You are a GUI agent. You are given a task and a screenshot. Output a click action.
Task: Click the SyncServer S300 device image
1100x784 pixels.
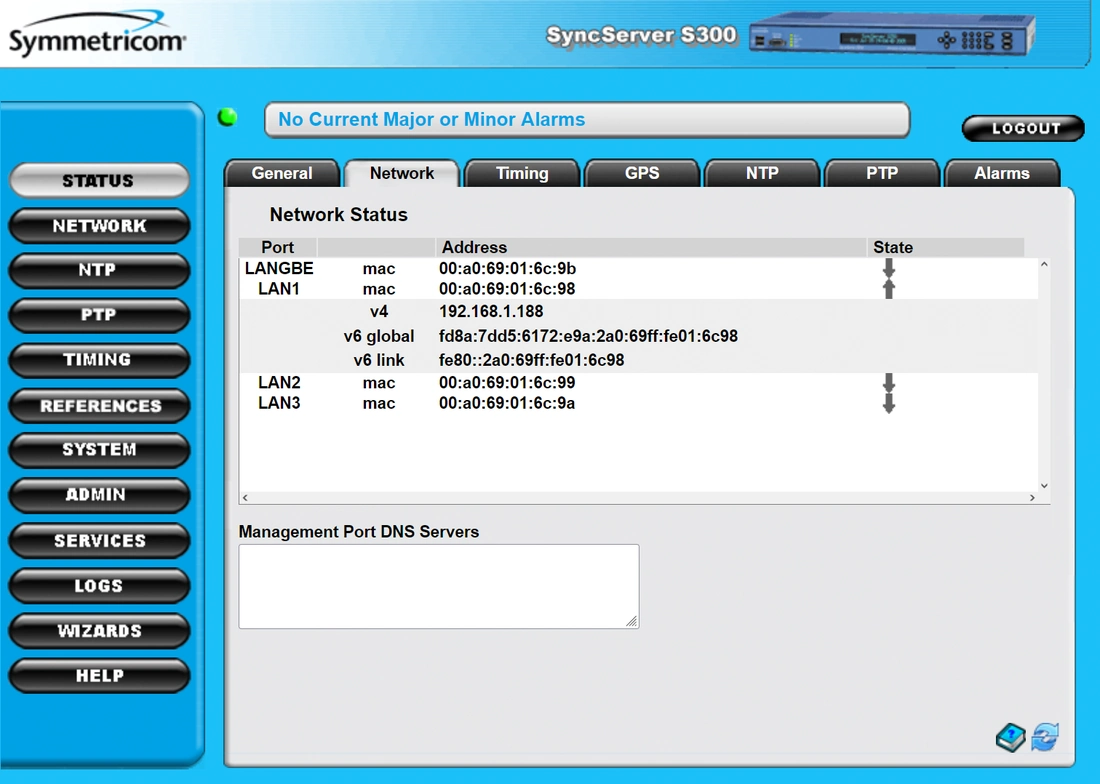pos(890,37)
